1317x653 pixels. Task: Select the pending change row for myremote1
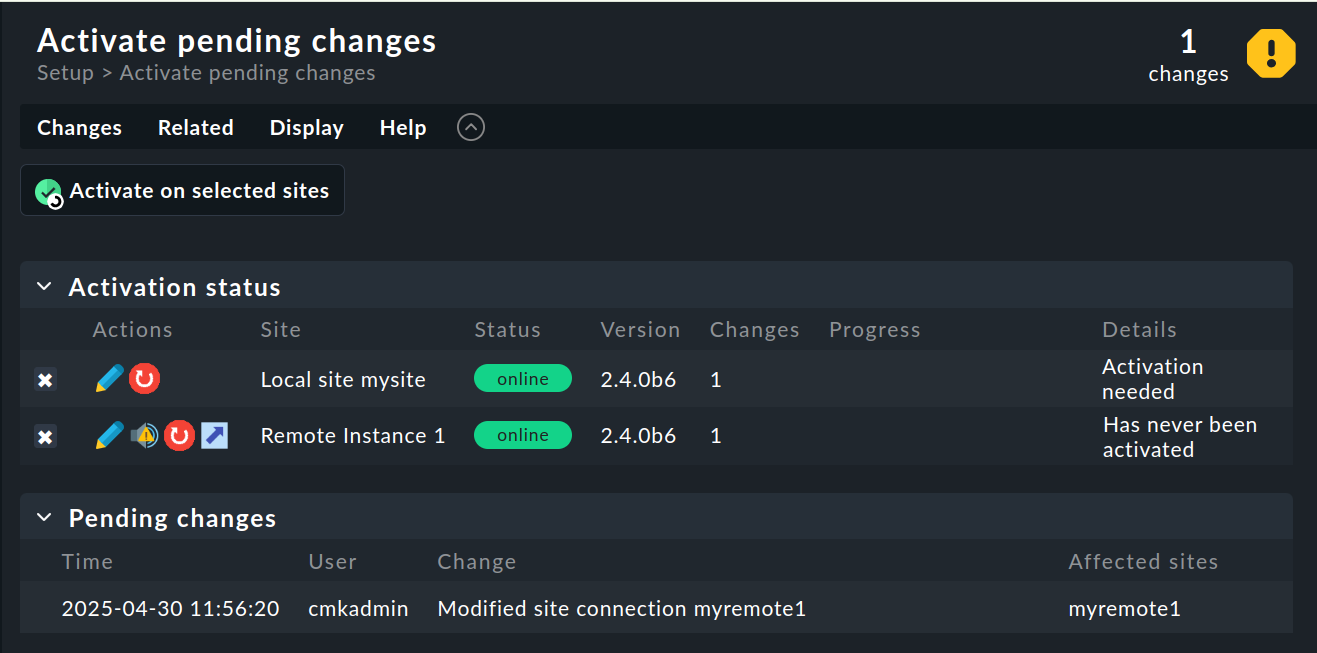click(620, 608)
